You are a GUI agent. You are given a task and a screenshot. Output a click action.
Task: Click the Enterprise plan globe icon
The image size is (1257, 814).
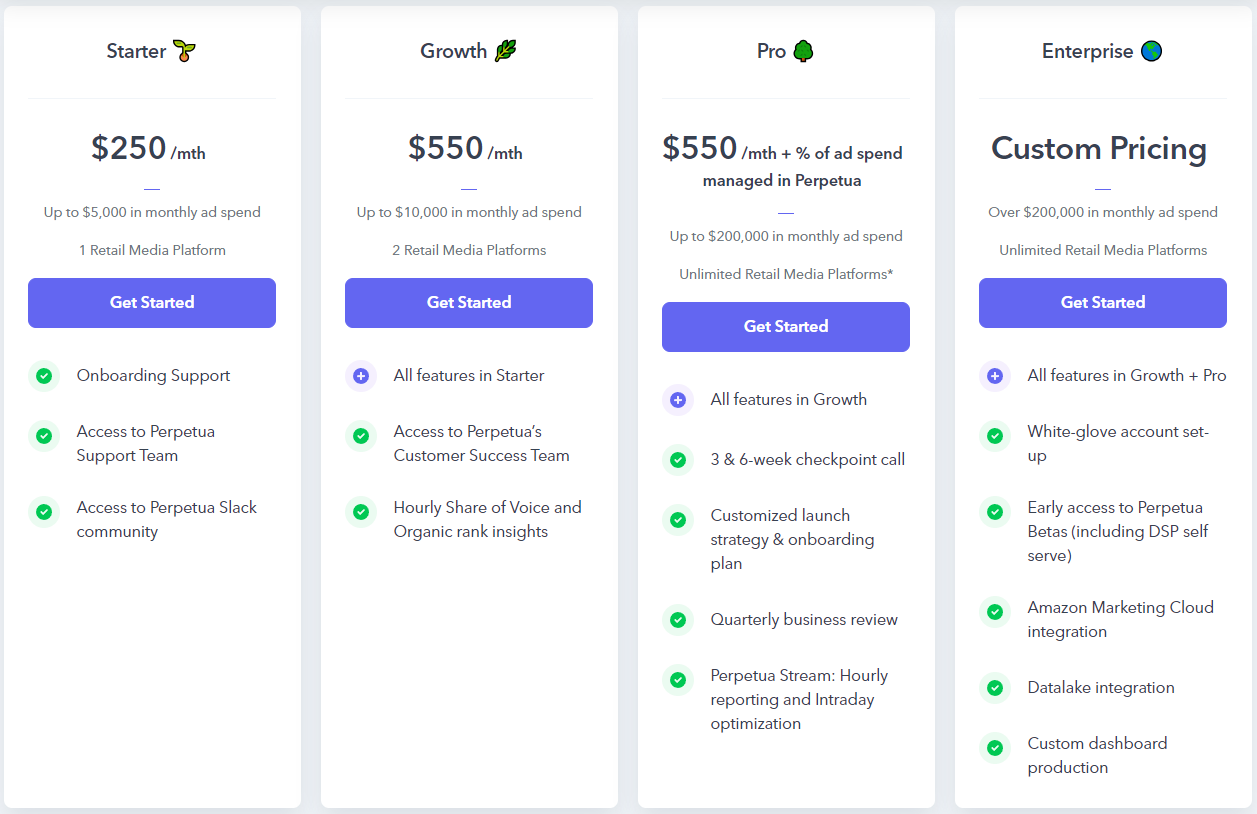1151,51
